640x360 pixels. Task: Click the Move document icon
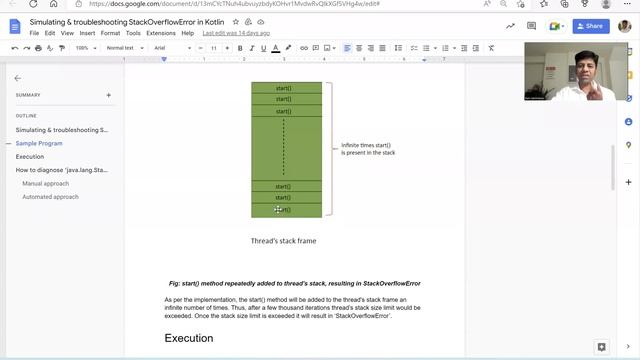click(248, 22)
